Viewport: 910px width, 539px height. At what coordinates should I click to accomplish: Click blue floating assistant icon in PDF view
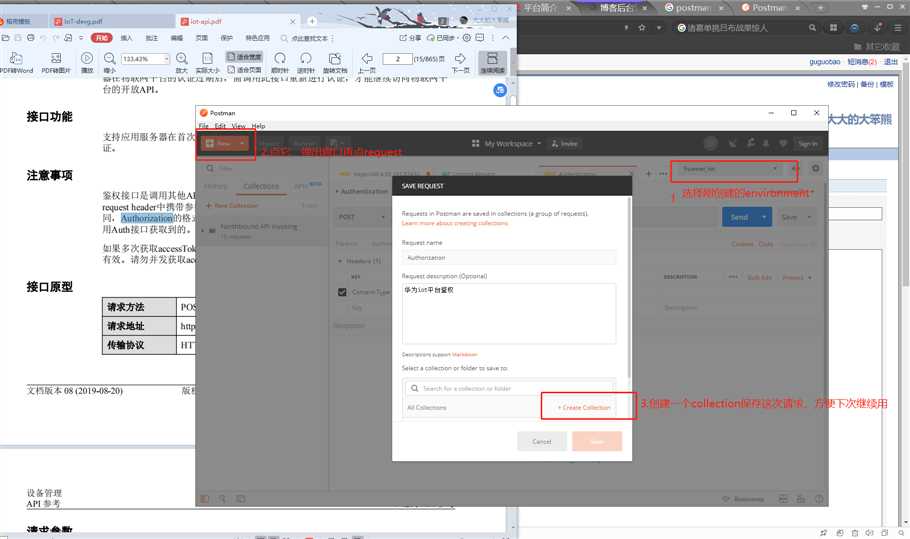500,90
